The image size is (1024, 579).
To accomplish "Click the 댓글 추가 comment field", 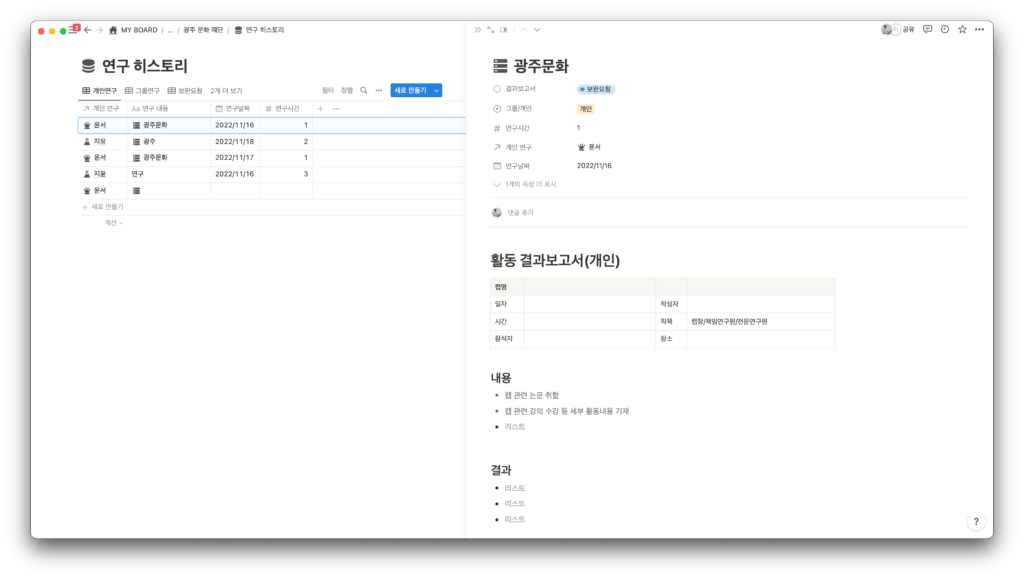I will (520, 212).
